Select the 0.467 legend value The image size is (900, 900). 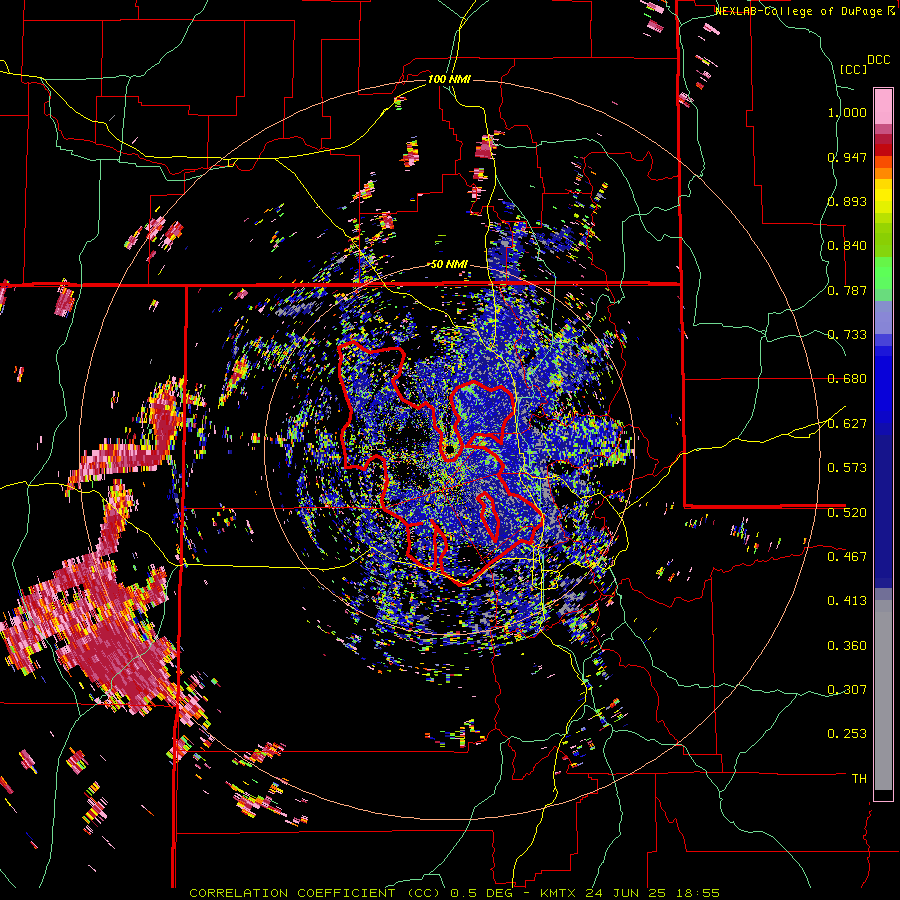[847, 556]
